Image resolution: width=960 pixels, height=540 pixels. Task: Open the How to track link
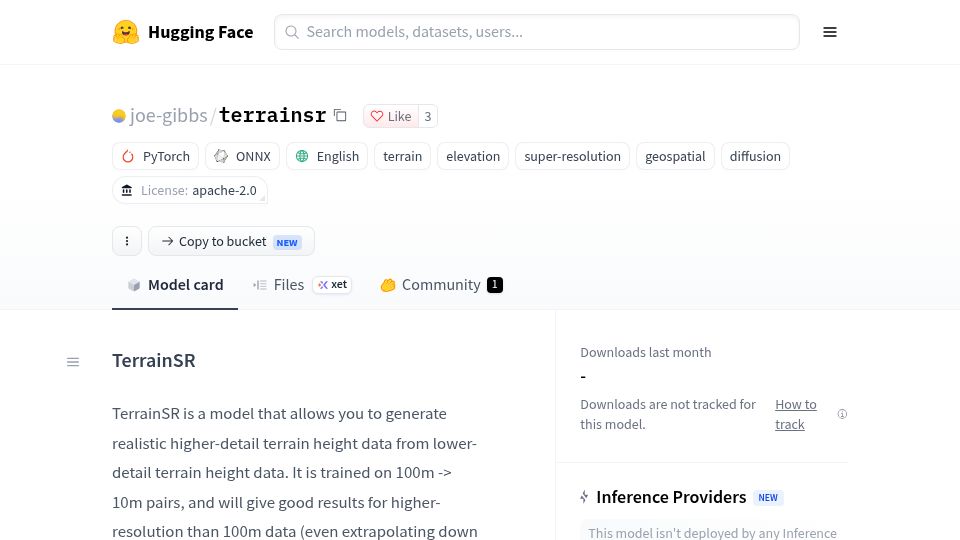point(796,414)
